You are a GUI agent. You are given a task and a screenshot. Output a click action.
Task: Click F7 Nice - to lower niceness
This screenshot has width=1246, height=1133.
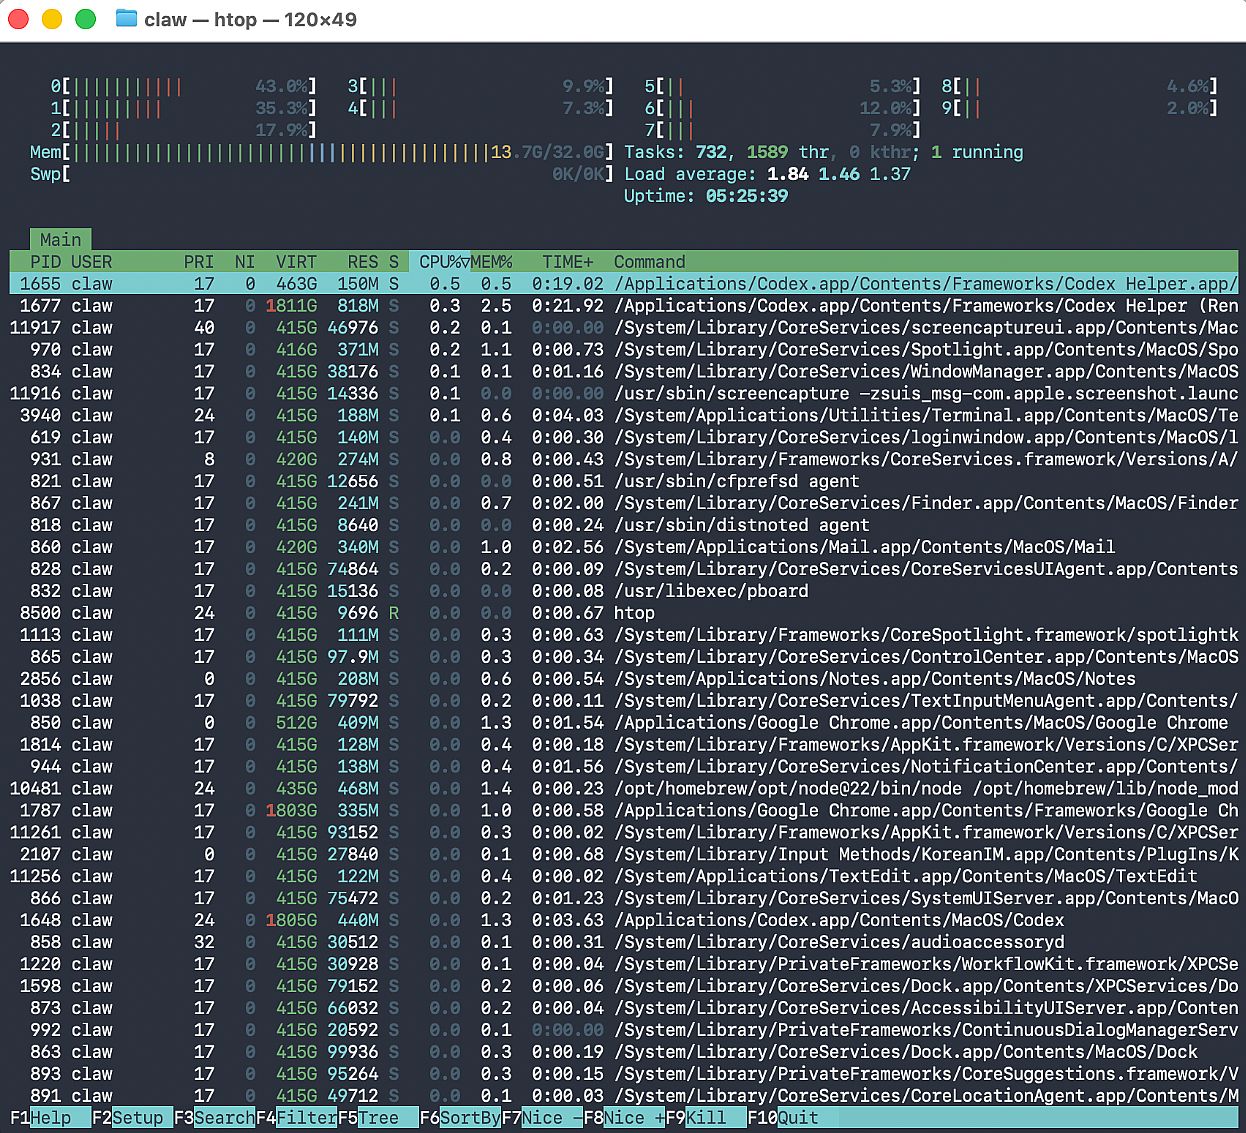(542, 1118)
